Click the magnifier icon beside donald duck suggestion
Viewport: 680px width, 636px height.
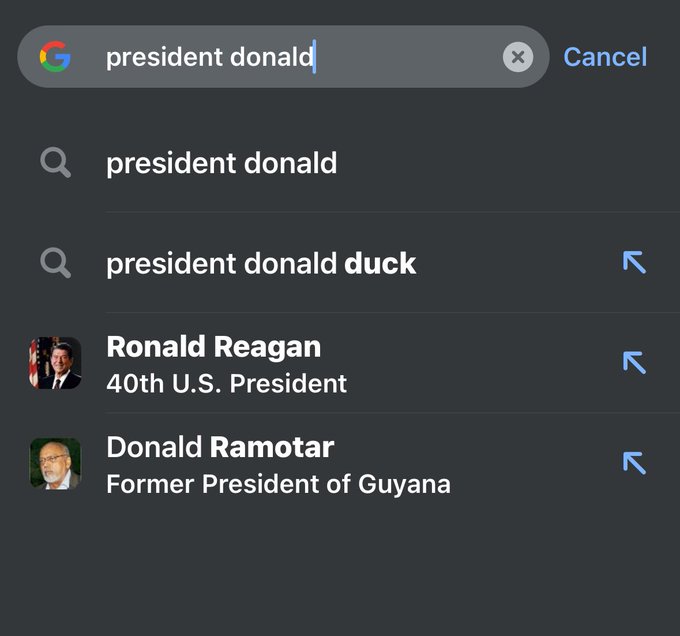coord(56,263)
